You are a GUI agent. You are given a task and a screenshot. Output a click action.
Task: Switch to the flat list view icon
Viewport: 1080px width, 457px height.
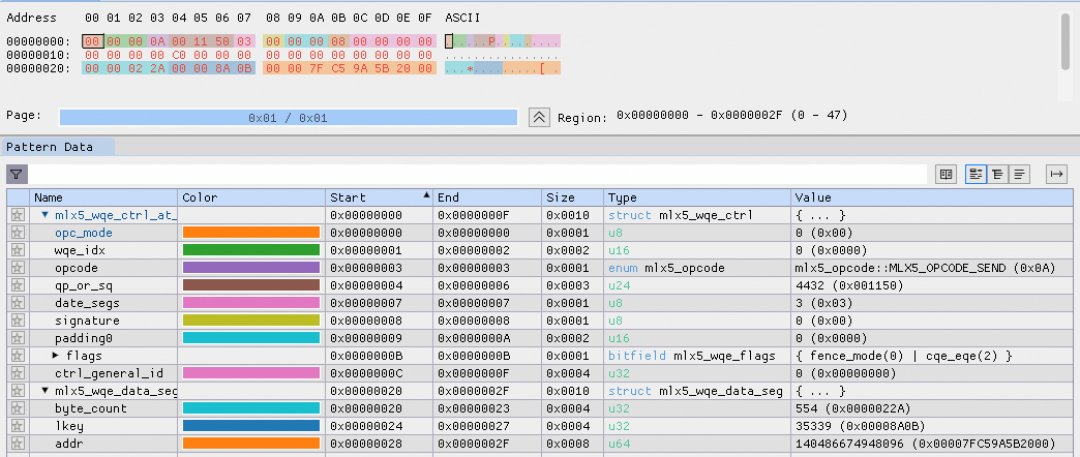coord(1019,174)
